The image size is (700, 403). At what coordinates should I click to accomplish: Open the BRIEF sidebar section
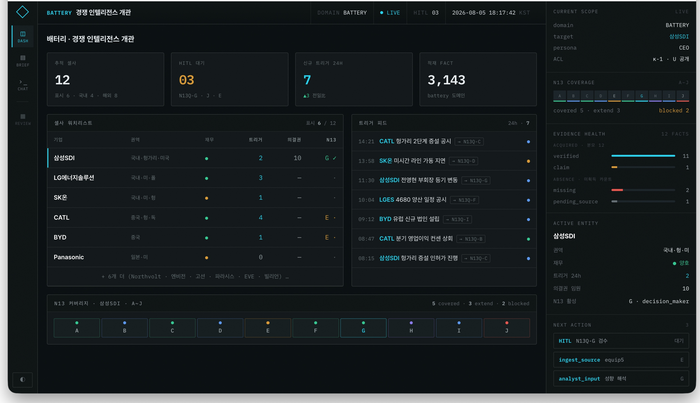[23, 61]
